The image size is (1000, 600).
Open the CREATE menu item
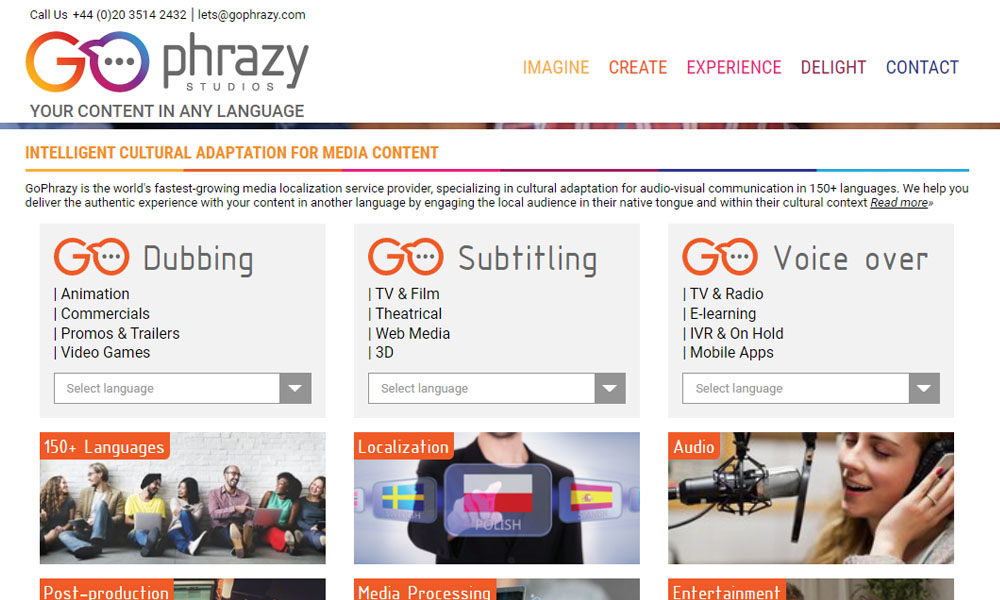[x=638, y=67]
